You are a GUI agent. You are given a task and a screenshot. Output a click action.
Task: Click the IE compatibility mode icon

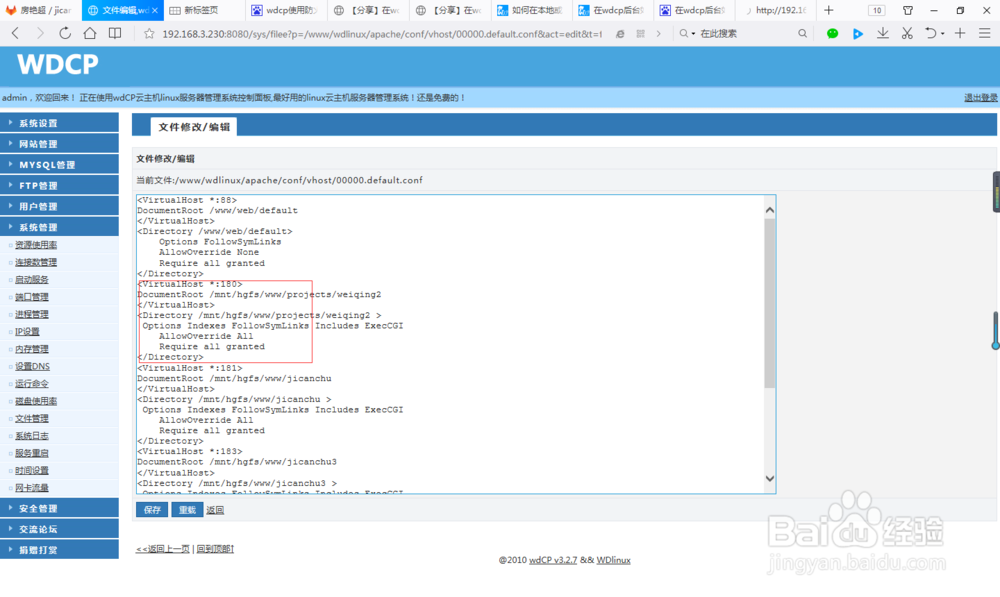pyautogui.click(x=620, y=34)
